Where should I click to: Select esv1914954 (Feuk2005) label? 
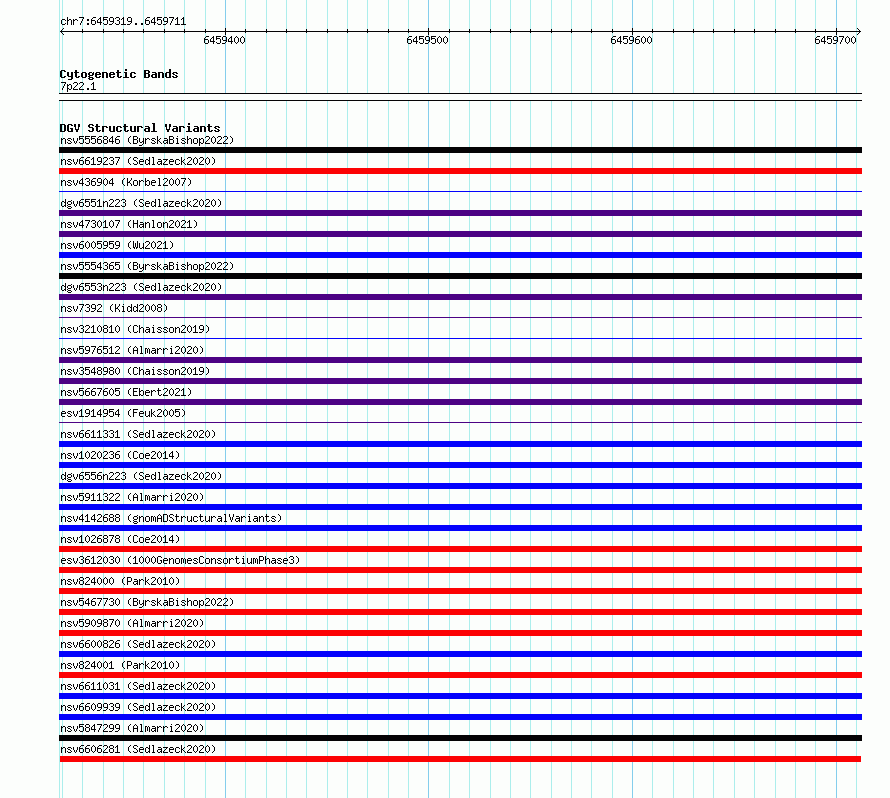tap(123, 413)
